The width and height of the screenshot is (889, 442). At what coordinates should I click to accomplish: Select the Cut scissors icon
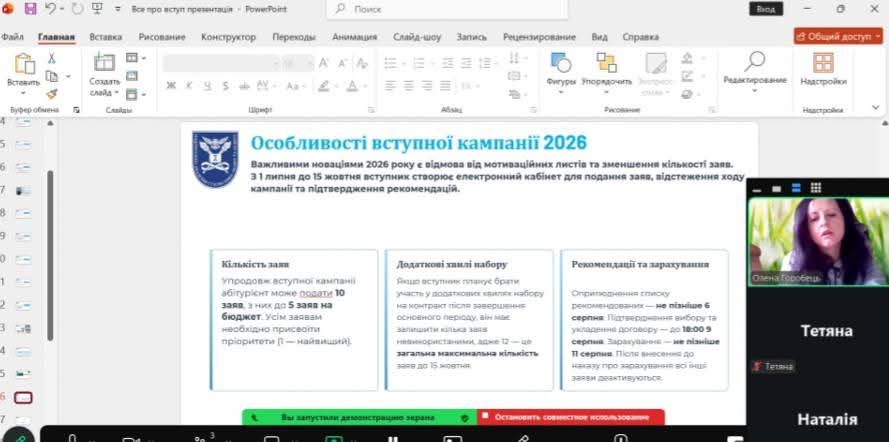tap(51, 59)
